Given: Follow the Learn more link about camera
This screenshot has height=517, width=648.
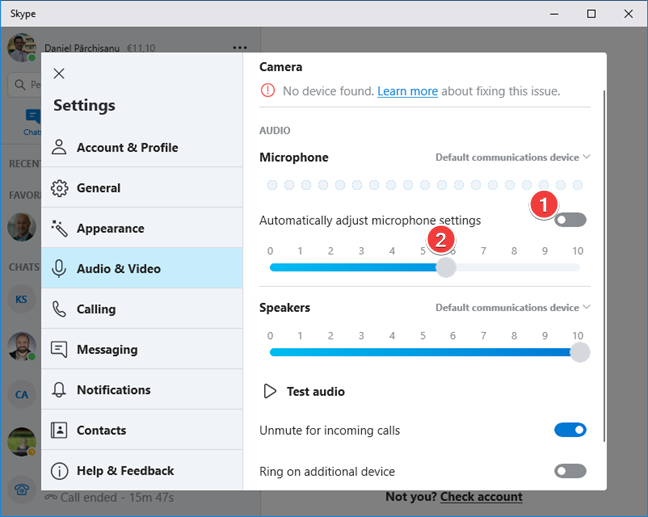Looking at the screenshot, I should pyautogui.click(x=407, y=91).
